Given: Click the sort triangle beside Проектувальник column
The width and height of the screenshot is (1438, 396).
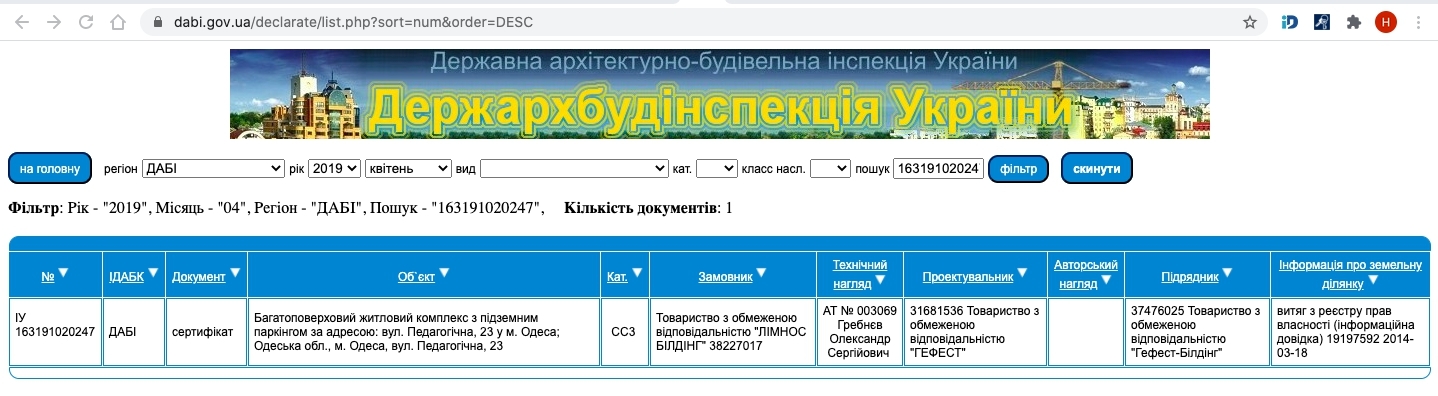Looking at the screenshot, I should point(1023,273).
